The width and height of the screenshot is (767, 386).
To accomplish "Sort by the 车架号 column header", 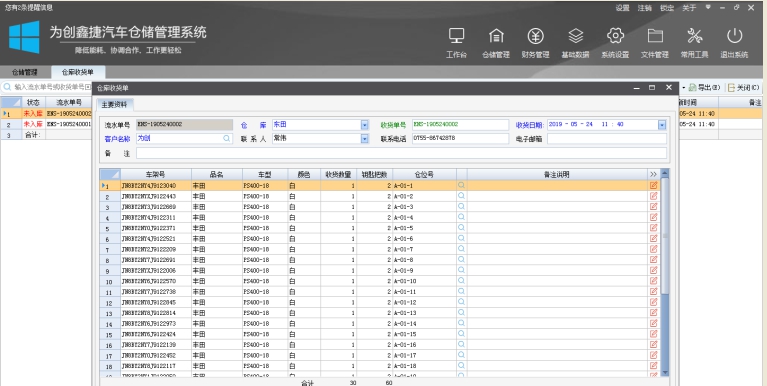I will click(156, 174).
